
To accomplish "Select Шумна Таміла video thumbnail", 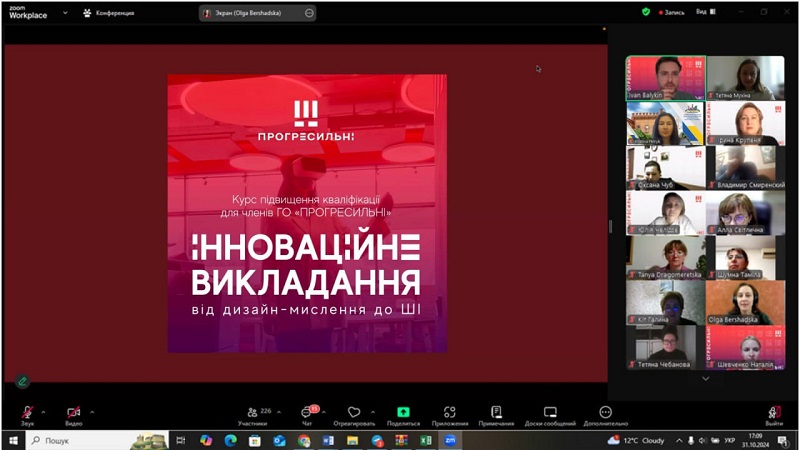I will (x=745, y=257).
